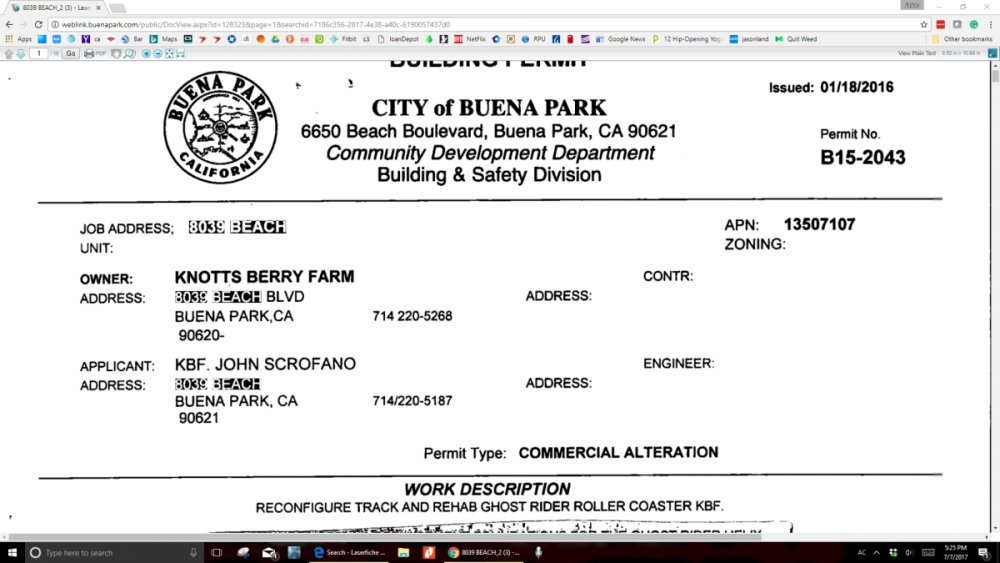Show hidden system tray icons
Screen dimensions: 1000x563
[877, 552]
